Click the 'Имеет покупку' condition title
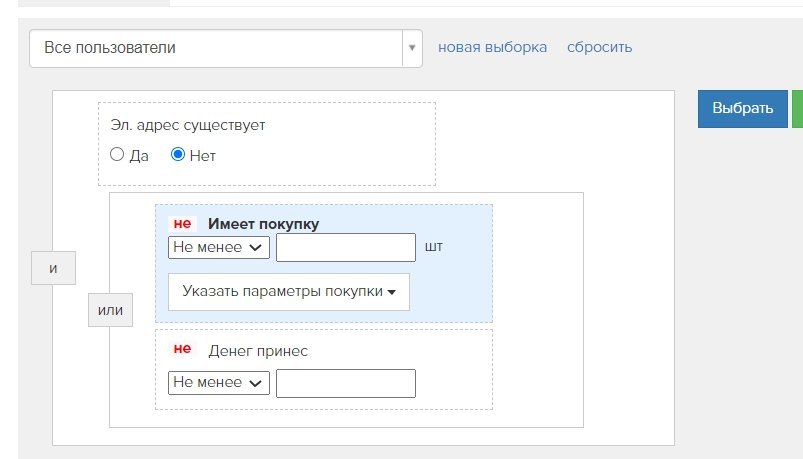This screenshot has height=459, width=803. pyautogui.click(x=263, y=224)
